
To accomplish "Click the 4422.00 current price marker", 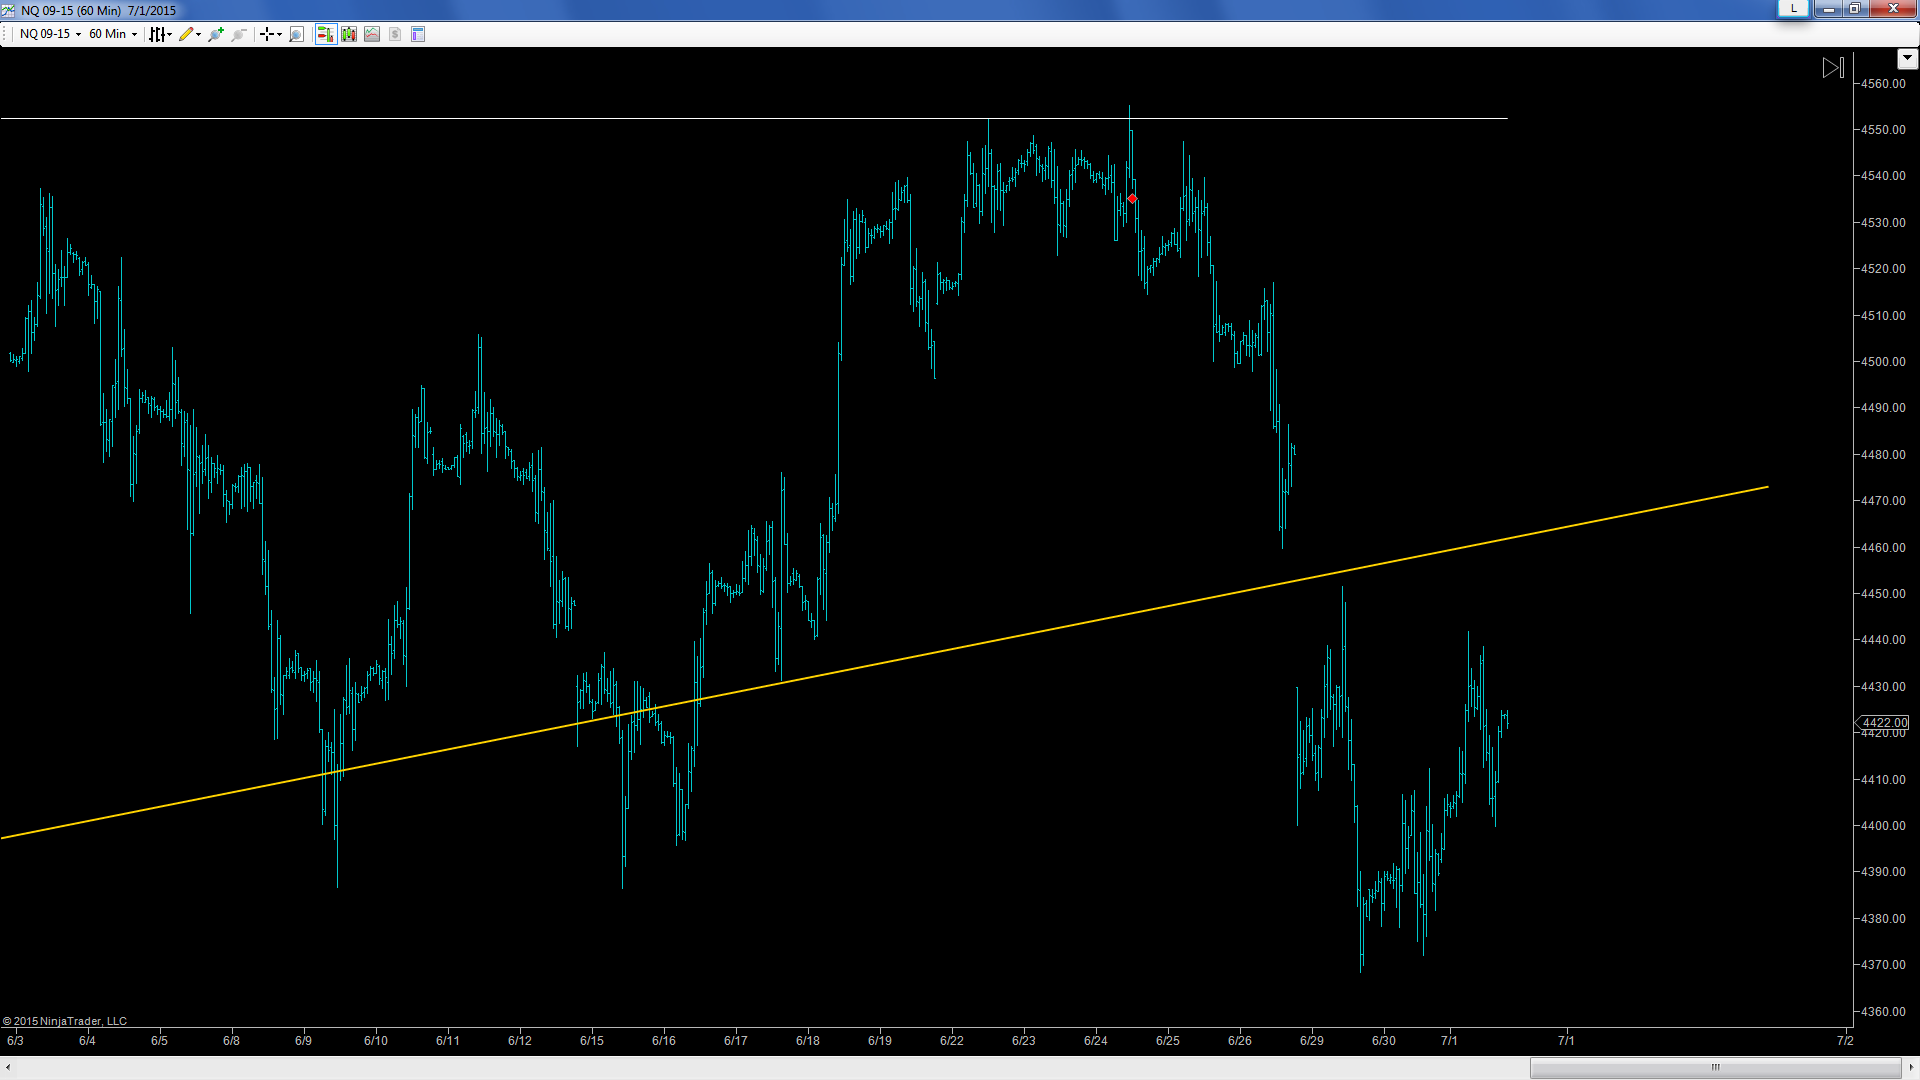I will [1883, 723].
